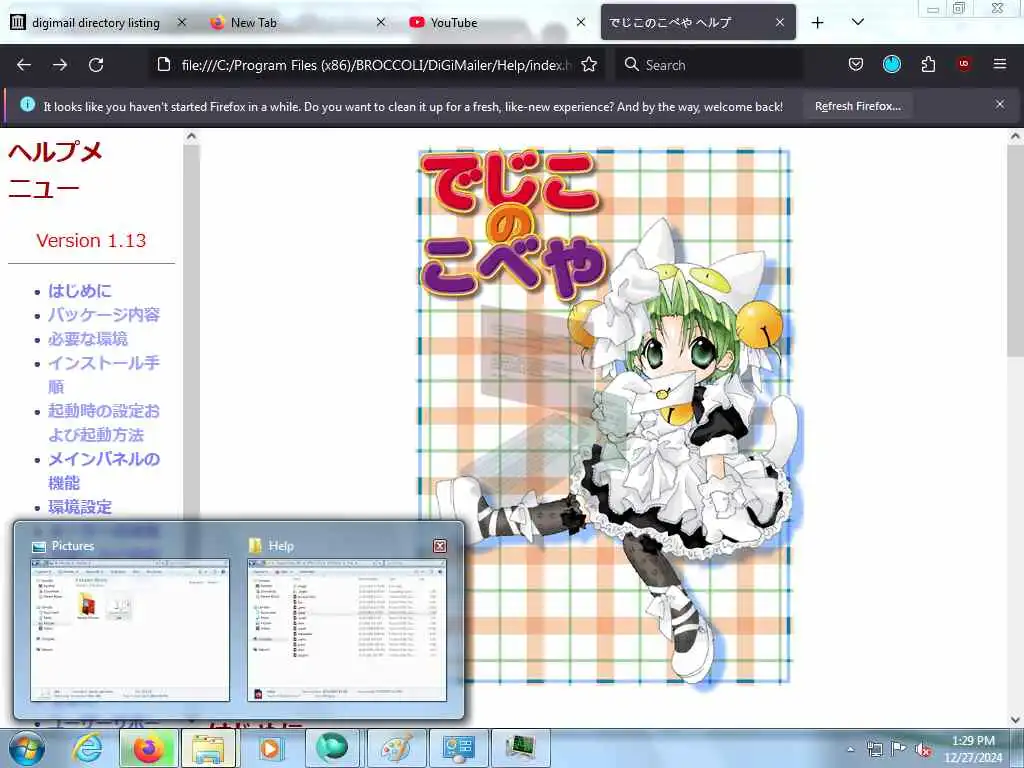Go forward using the forward arrow
The image size is (1024, 768).
60,65
